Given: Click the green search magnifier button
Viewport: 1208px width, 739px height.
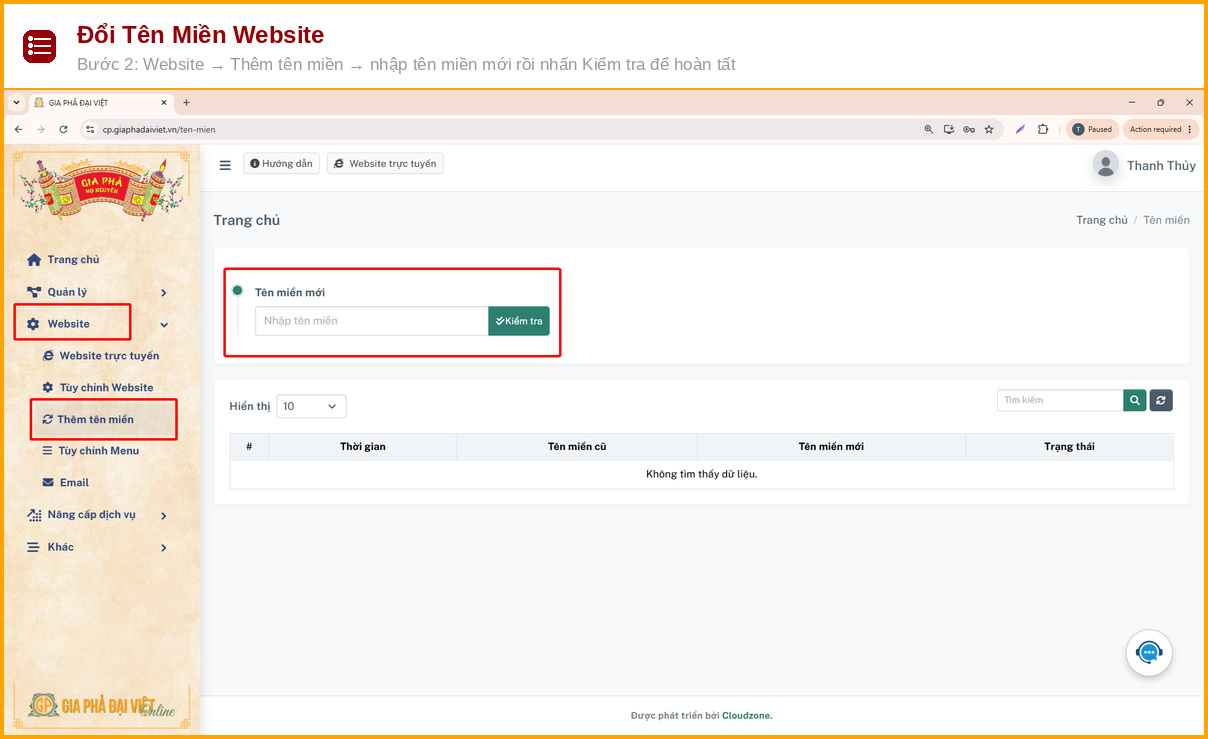Looking at the screenshot, I should pos(1135,400).
